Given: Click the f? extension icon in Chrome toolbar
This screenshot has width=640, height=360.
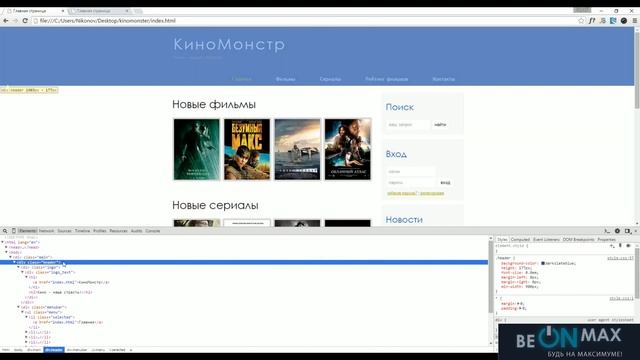Looking at the screenshot, I should tap(592, 20).
